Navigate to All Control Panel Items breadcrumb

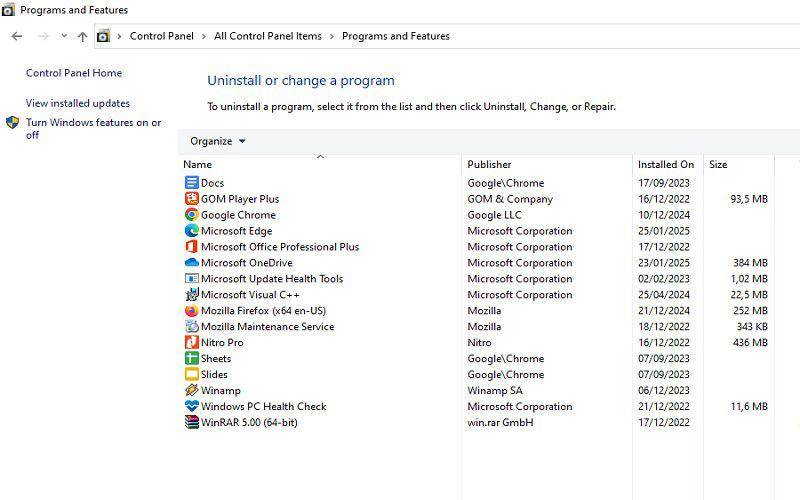pos(268,36)
